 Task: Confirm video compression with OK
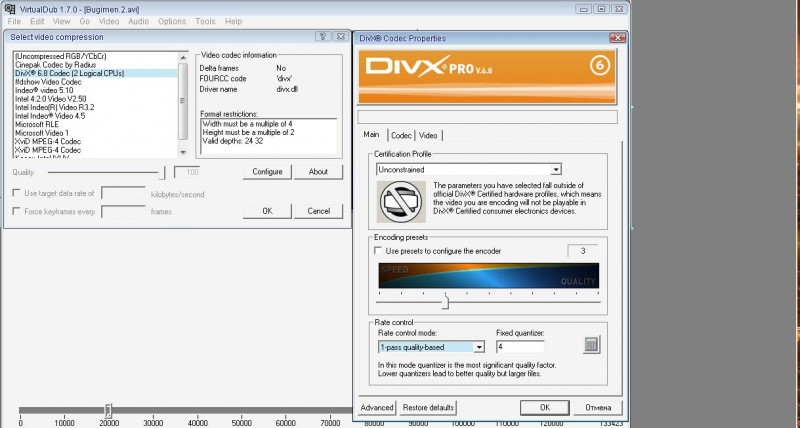tap(267, 211)
